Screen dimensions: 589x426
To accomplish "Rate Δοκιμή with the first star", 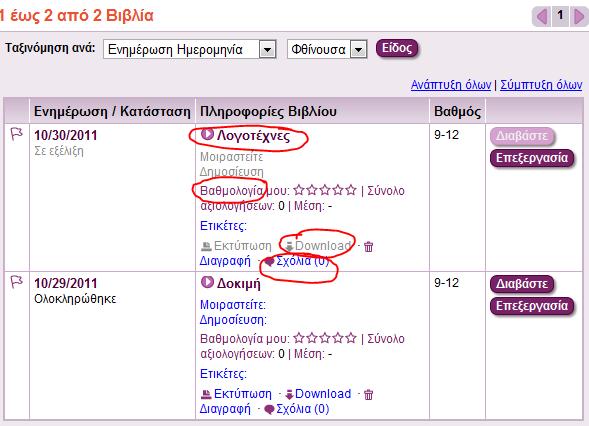I will 299,338.
